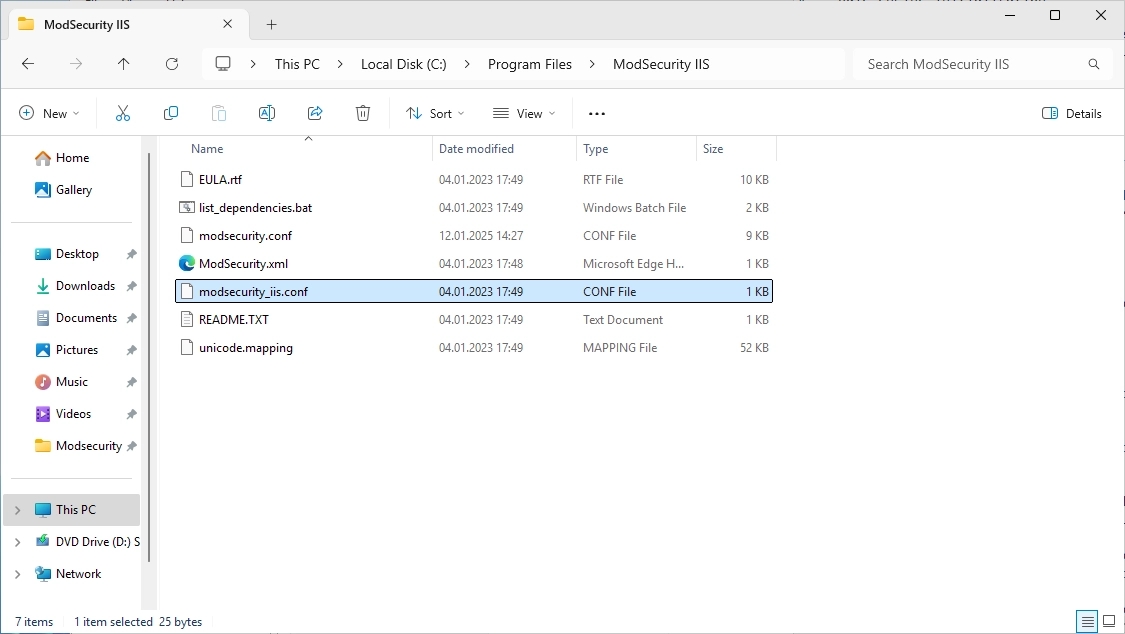This screenshot has width=1125, height=634.
Task: Click the Share icon in toolbar
Action: (x=315, y=113)
